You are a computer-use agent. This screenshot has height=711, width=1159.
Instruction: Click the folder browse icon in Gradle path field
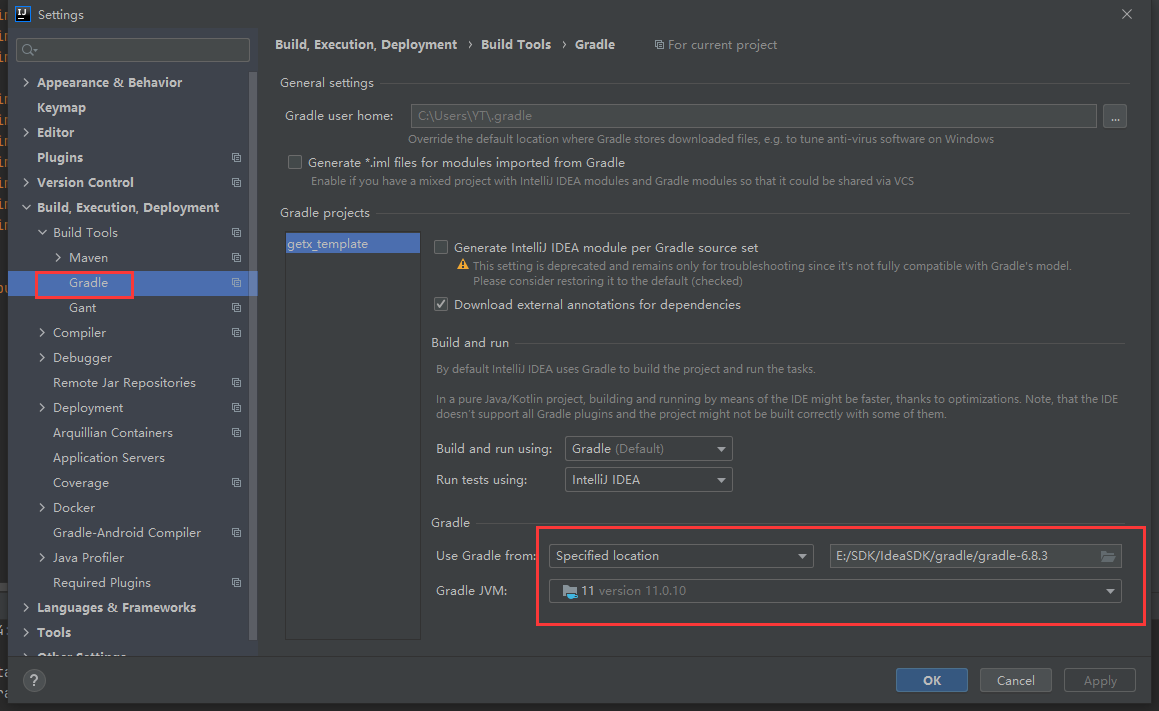pos(1107,556)
